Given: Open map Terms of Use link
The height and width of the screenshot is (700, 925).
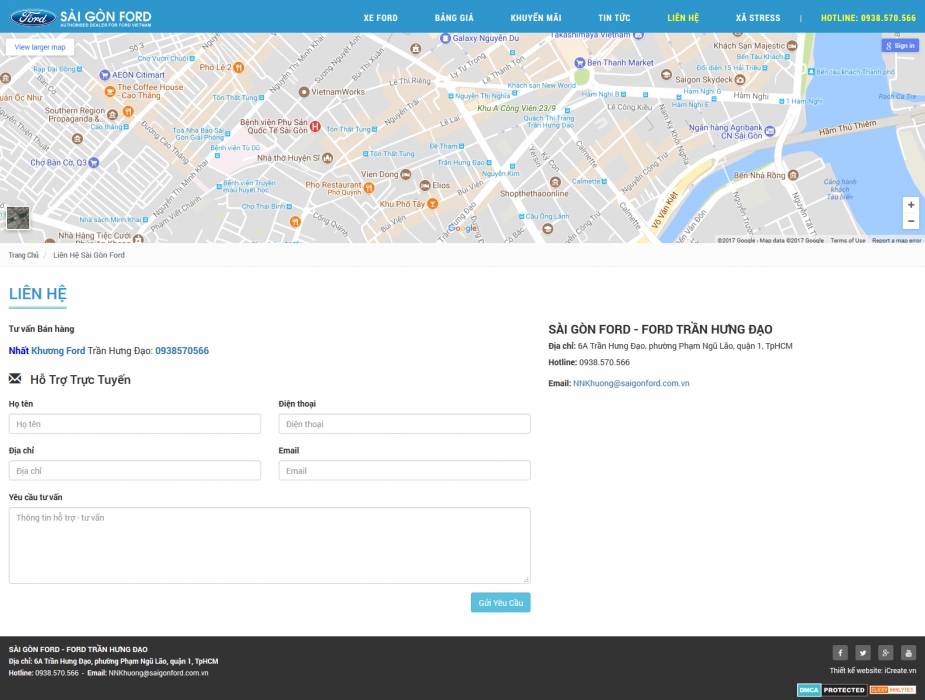Looking at the screenshot, I should click(x=848, y=241).
